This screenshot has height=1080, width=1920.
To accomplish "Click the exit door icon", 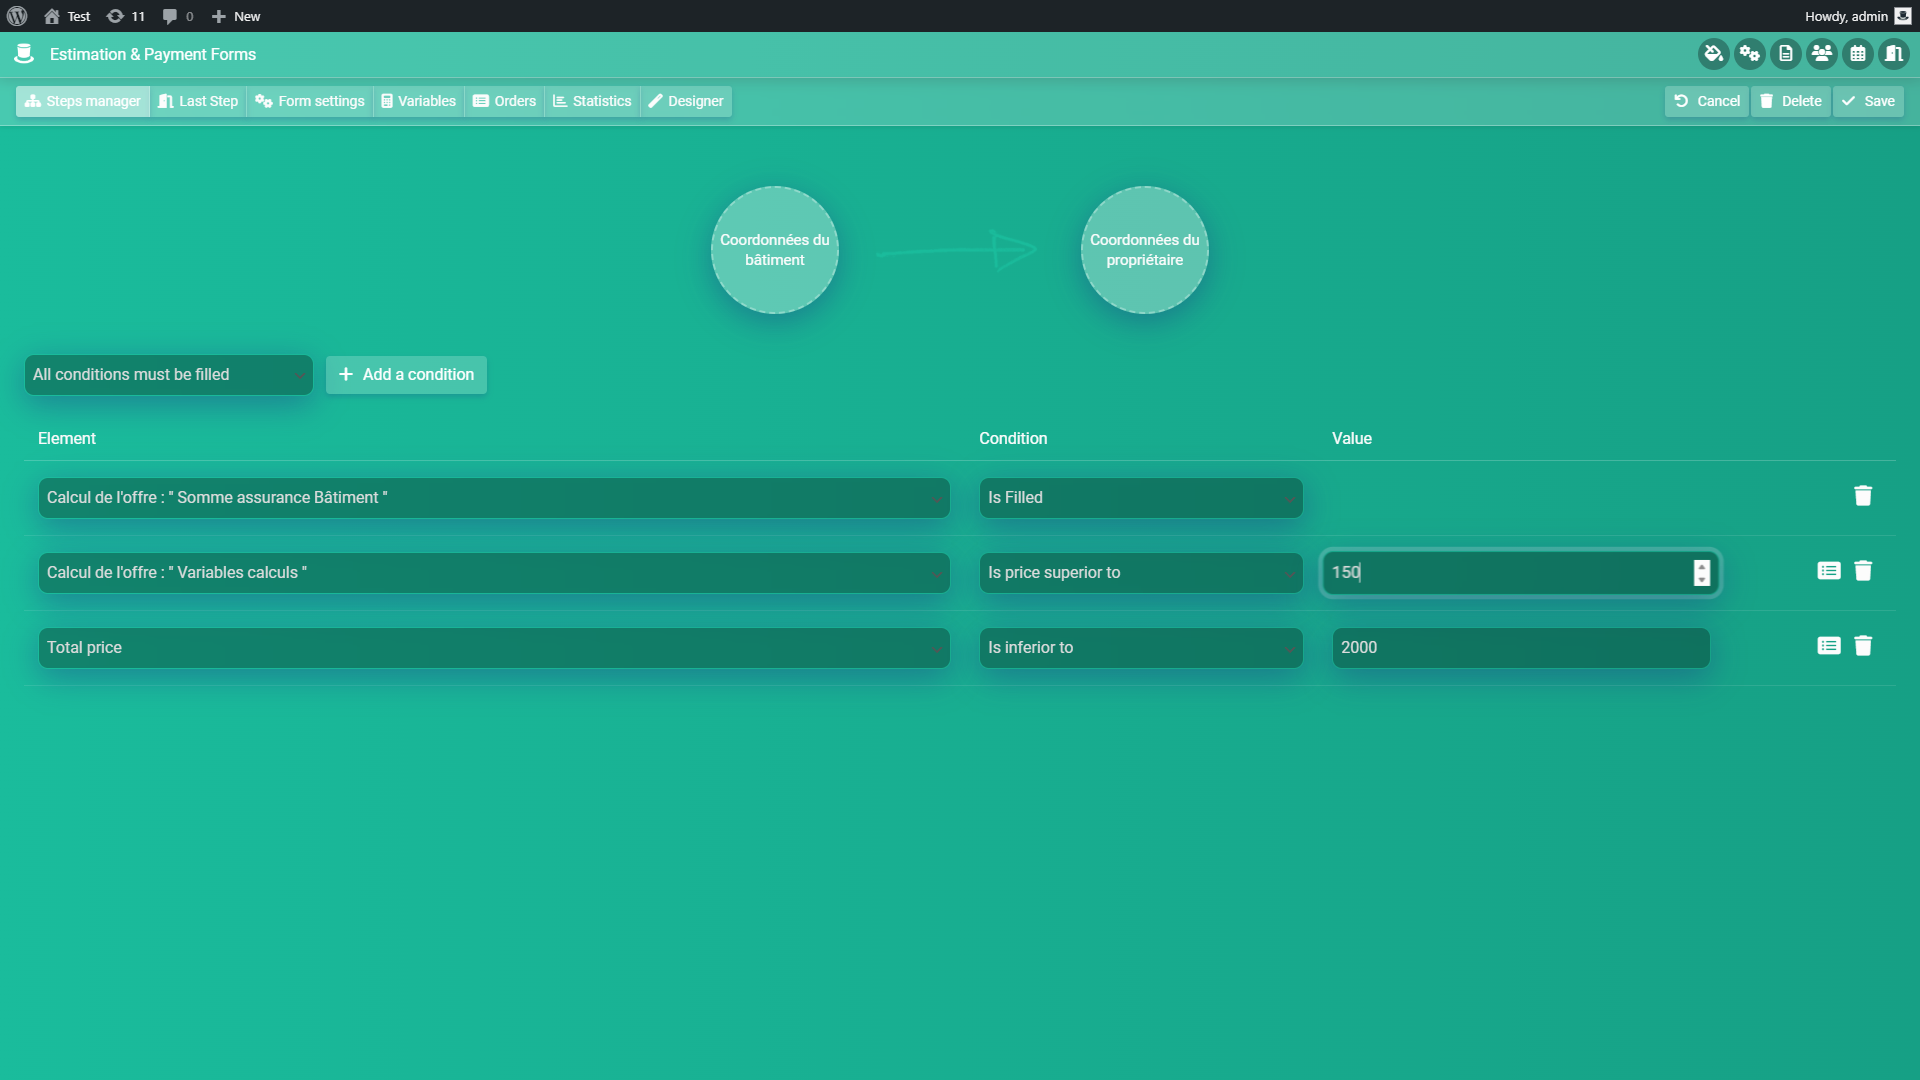I will (x=1893, y=54).
